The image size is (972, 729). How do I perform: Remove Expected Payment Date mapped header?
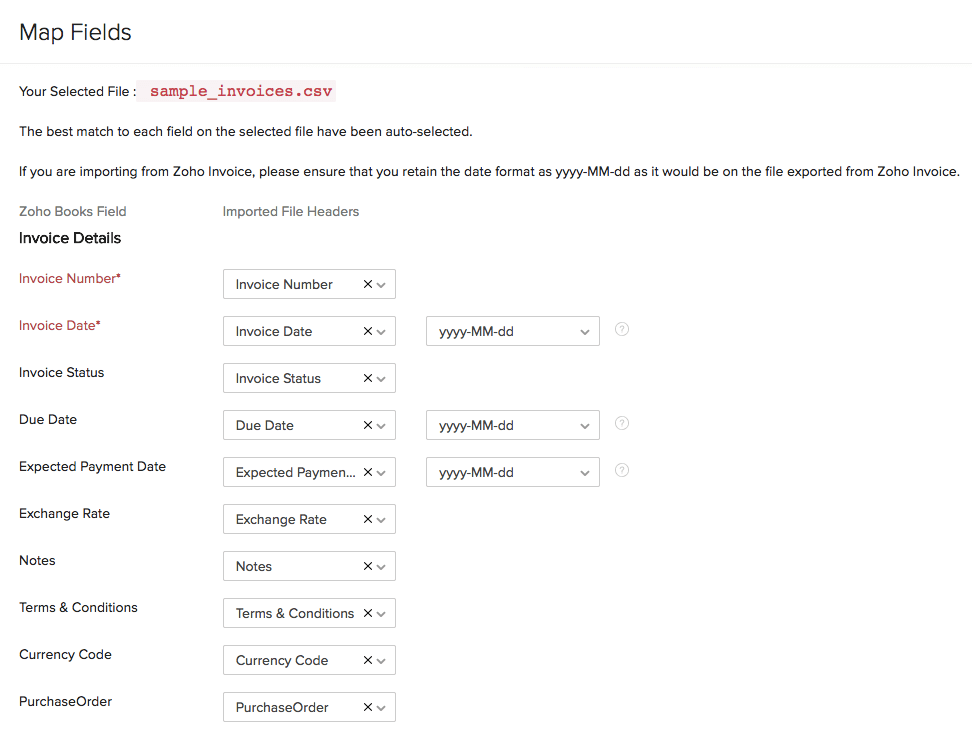point(367,473)
